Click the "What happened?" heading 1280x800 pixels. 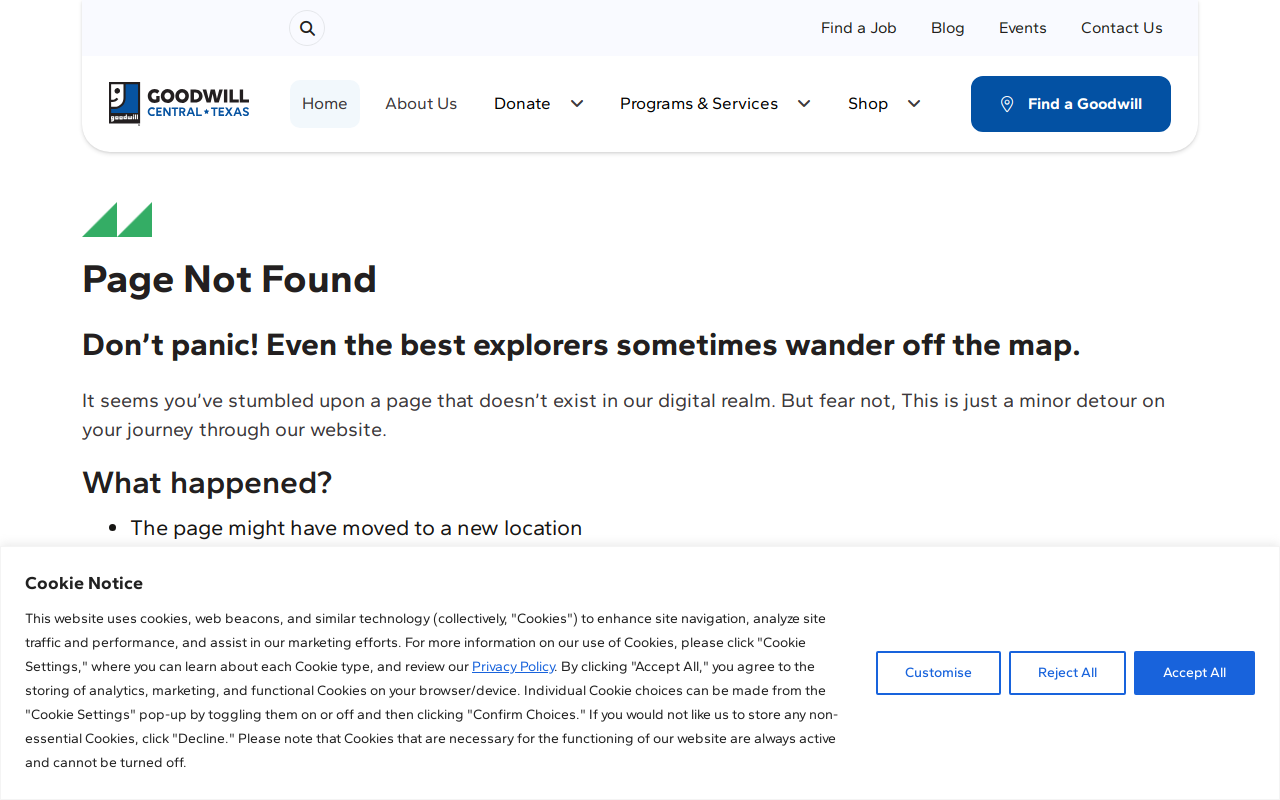207,483
